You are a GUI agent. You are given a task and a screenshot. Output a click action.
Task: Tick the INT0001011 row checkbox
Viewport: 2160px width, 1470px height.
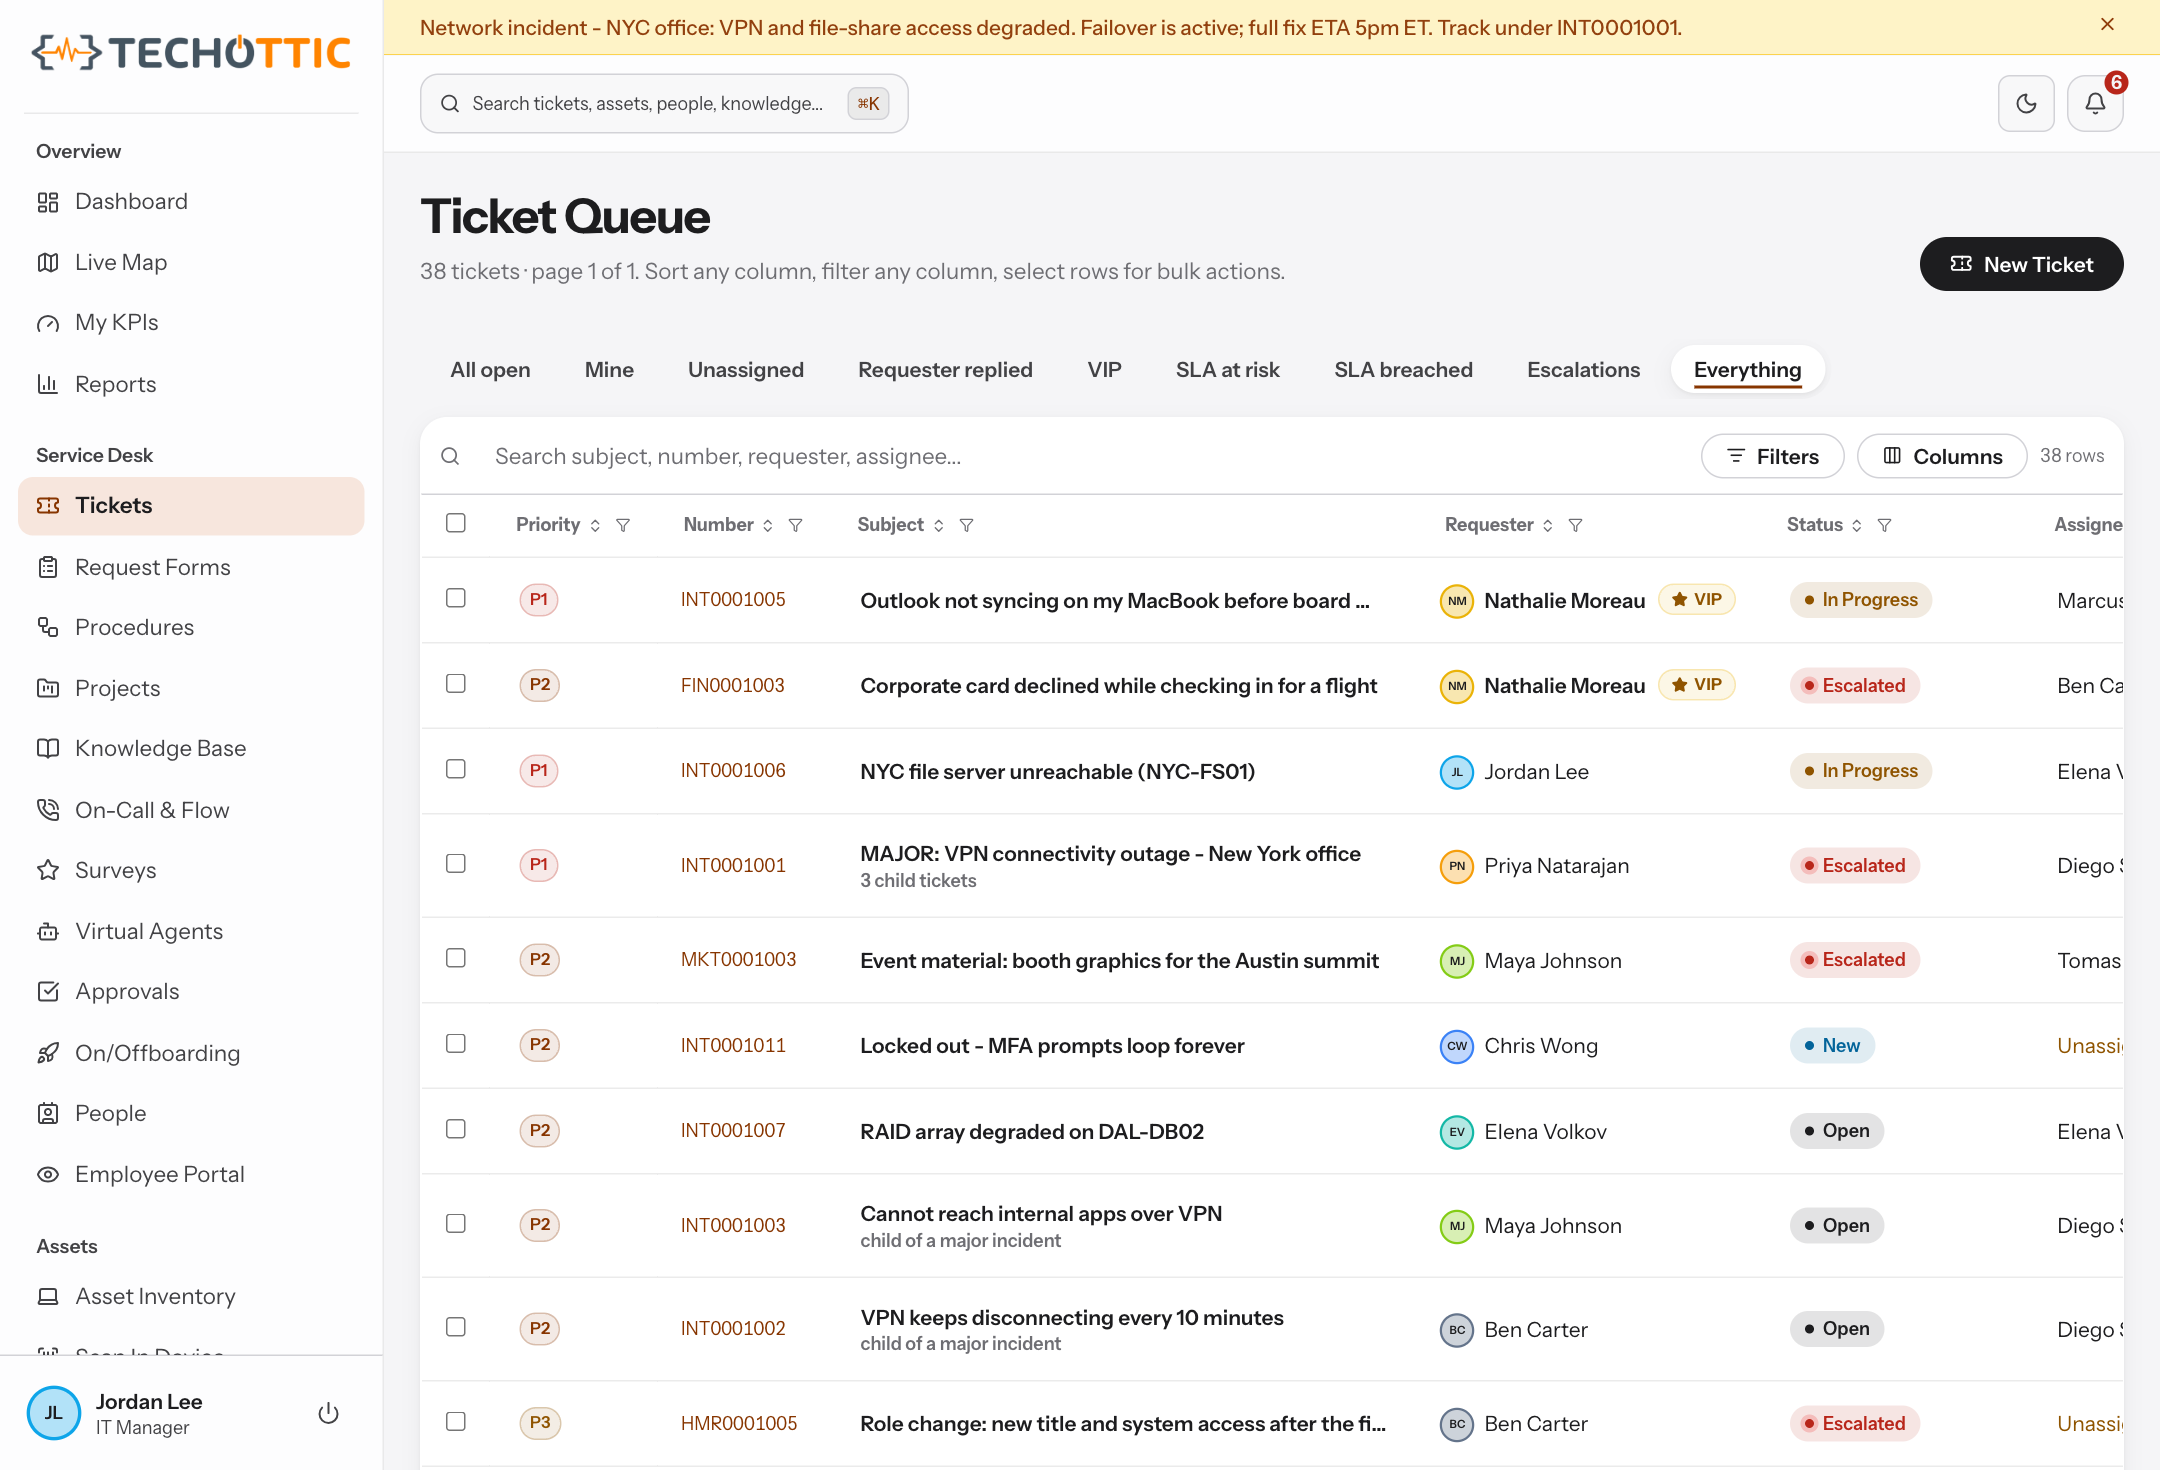(456, 1044)
